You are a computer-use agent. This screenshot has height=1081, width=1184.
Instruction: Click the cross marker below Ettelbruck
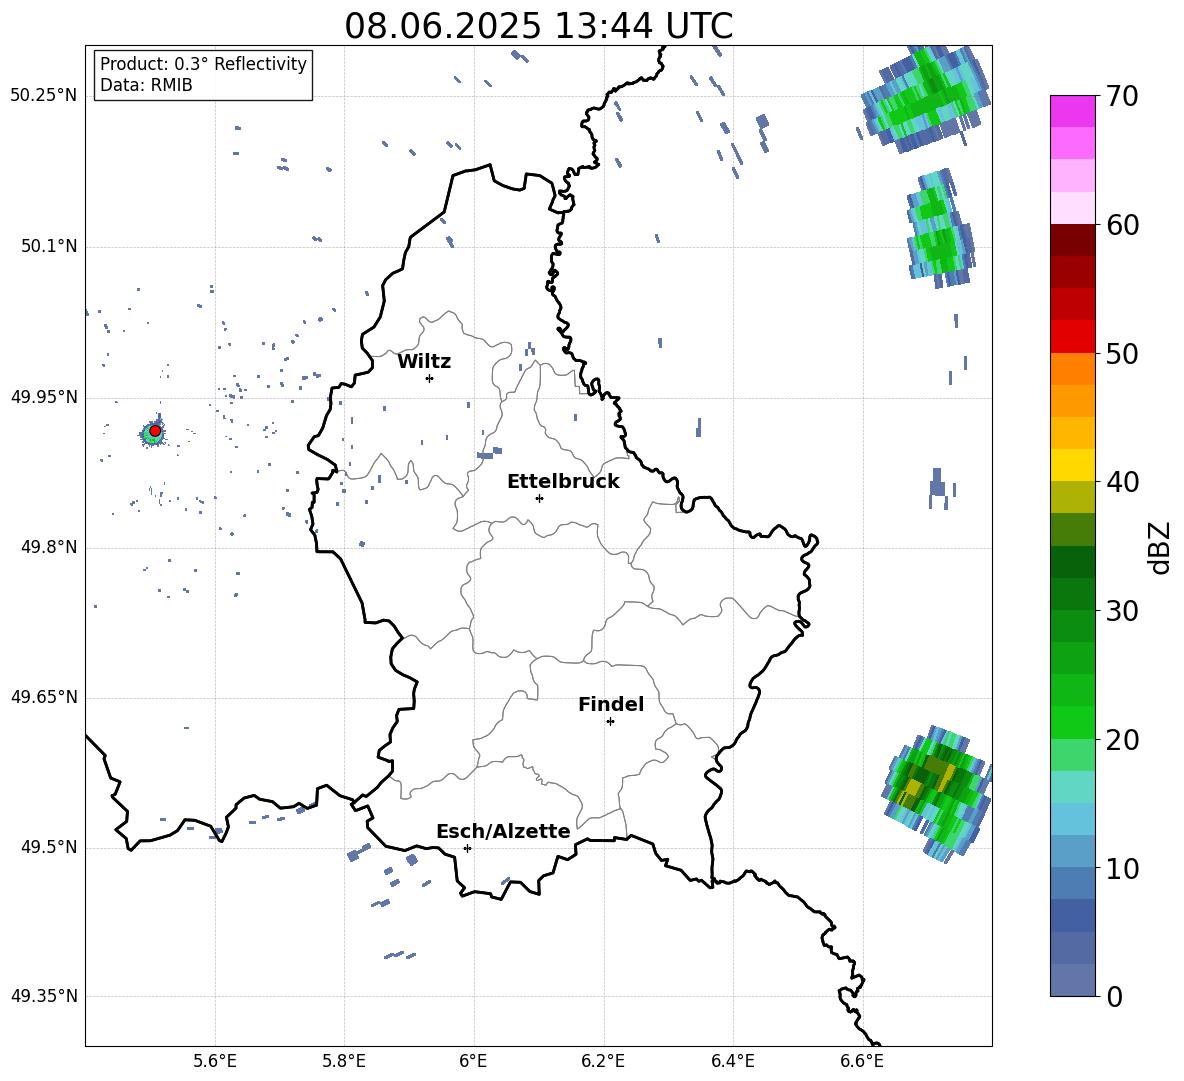point(539,498)
